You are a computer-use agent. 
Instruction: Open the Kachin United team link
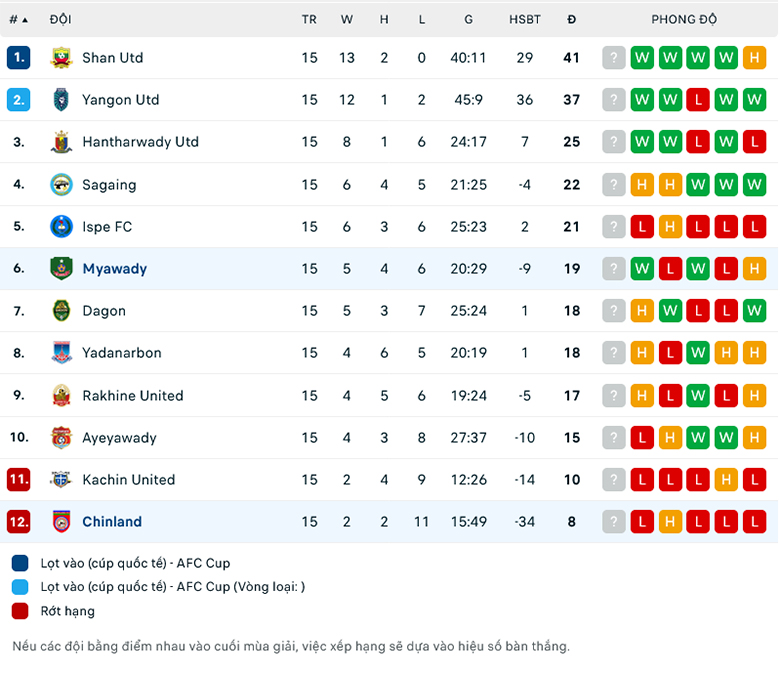128,480
